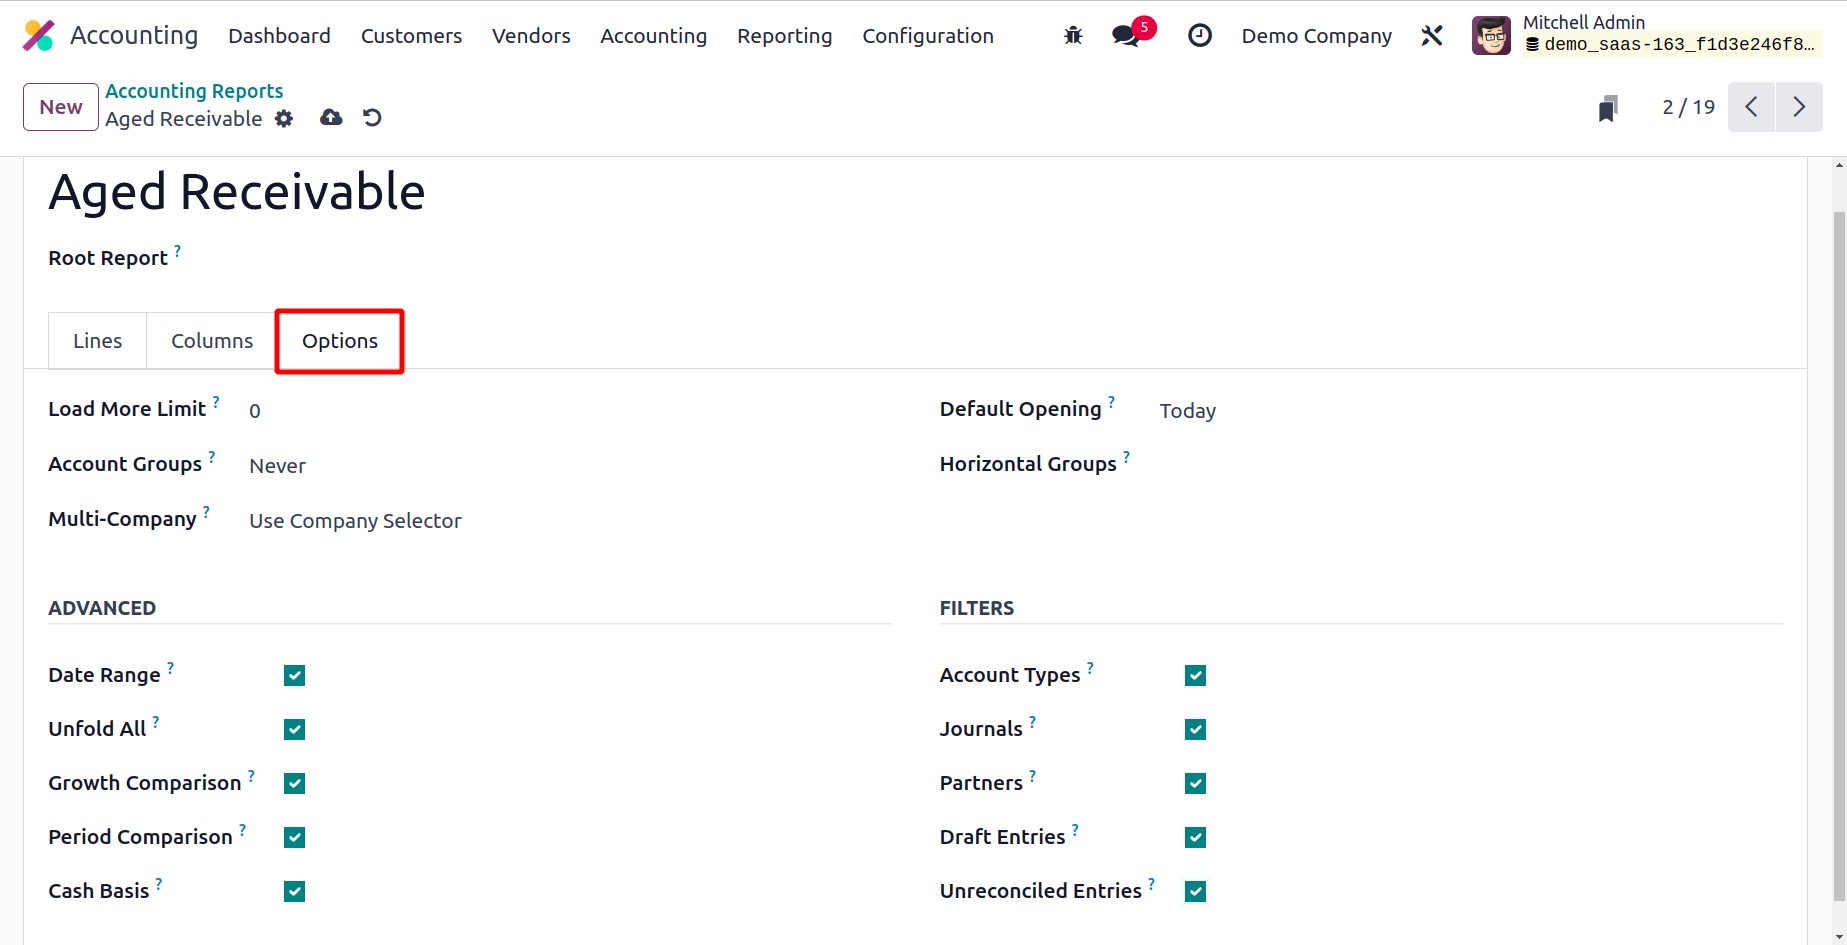Uncheck the Unreconciled Entries checkbox
The image size is (1847, 945).
1195,892
